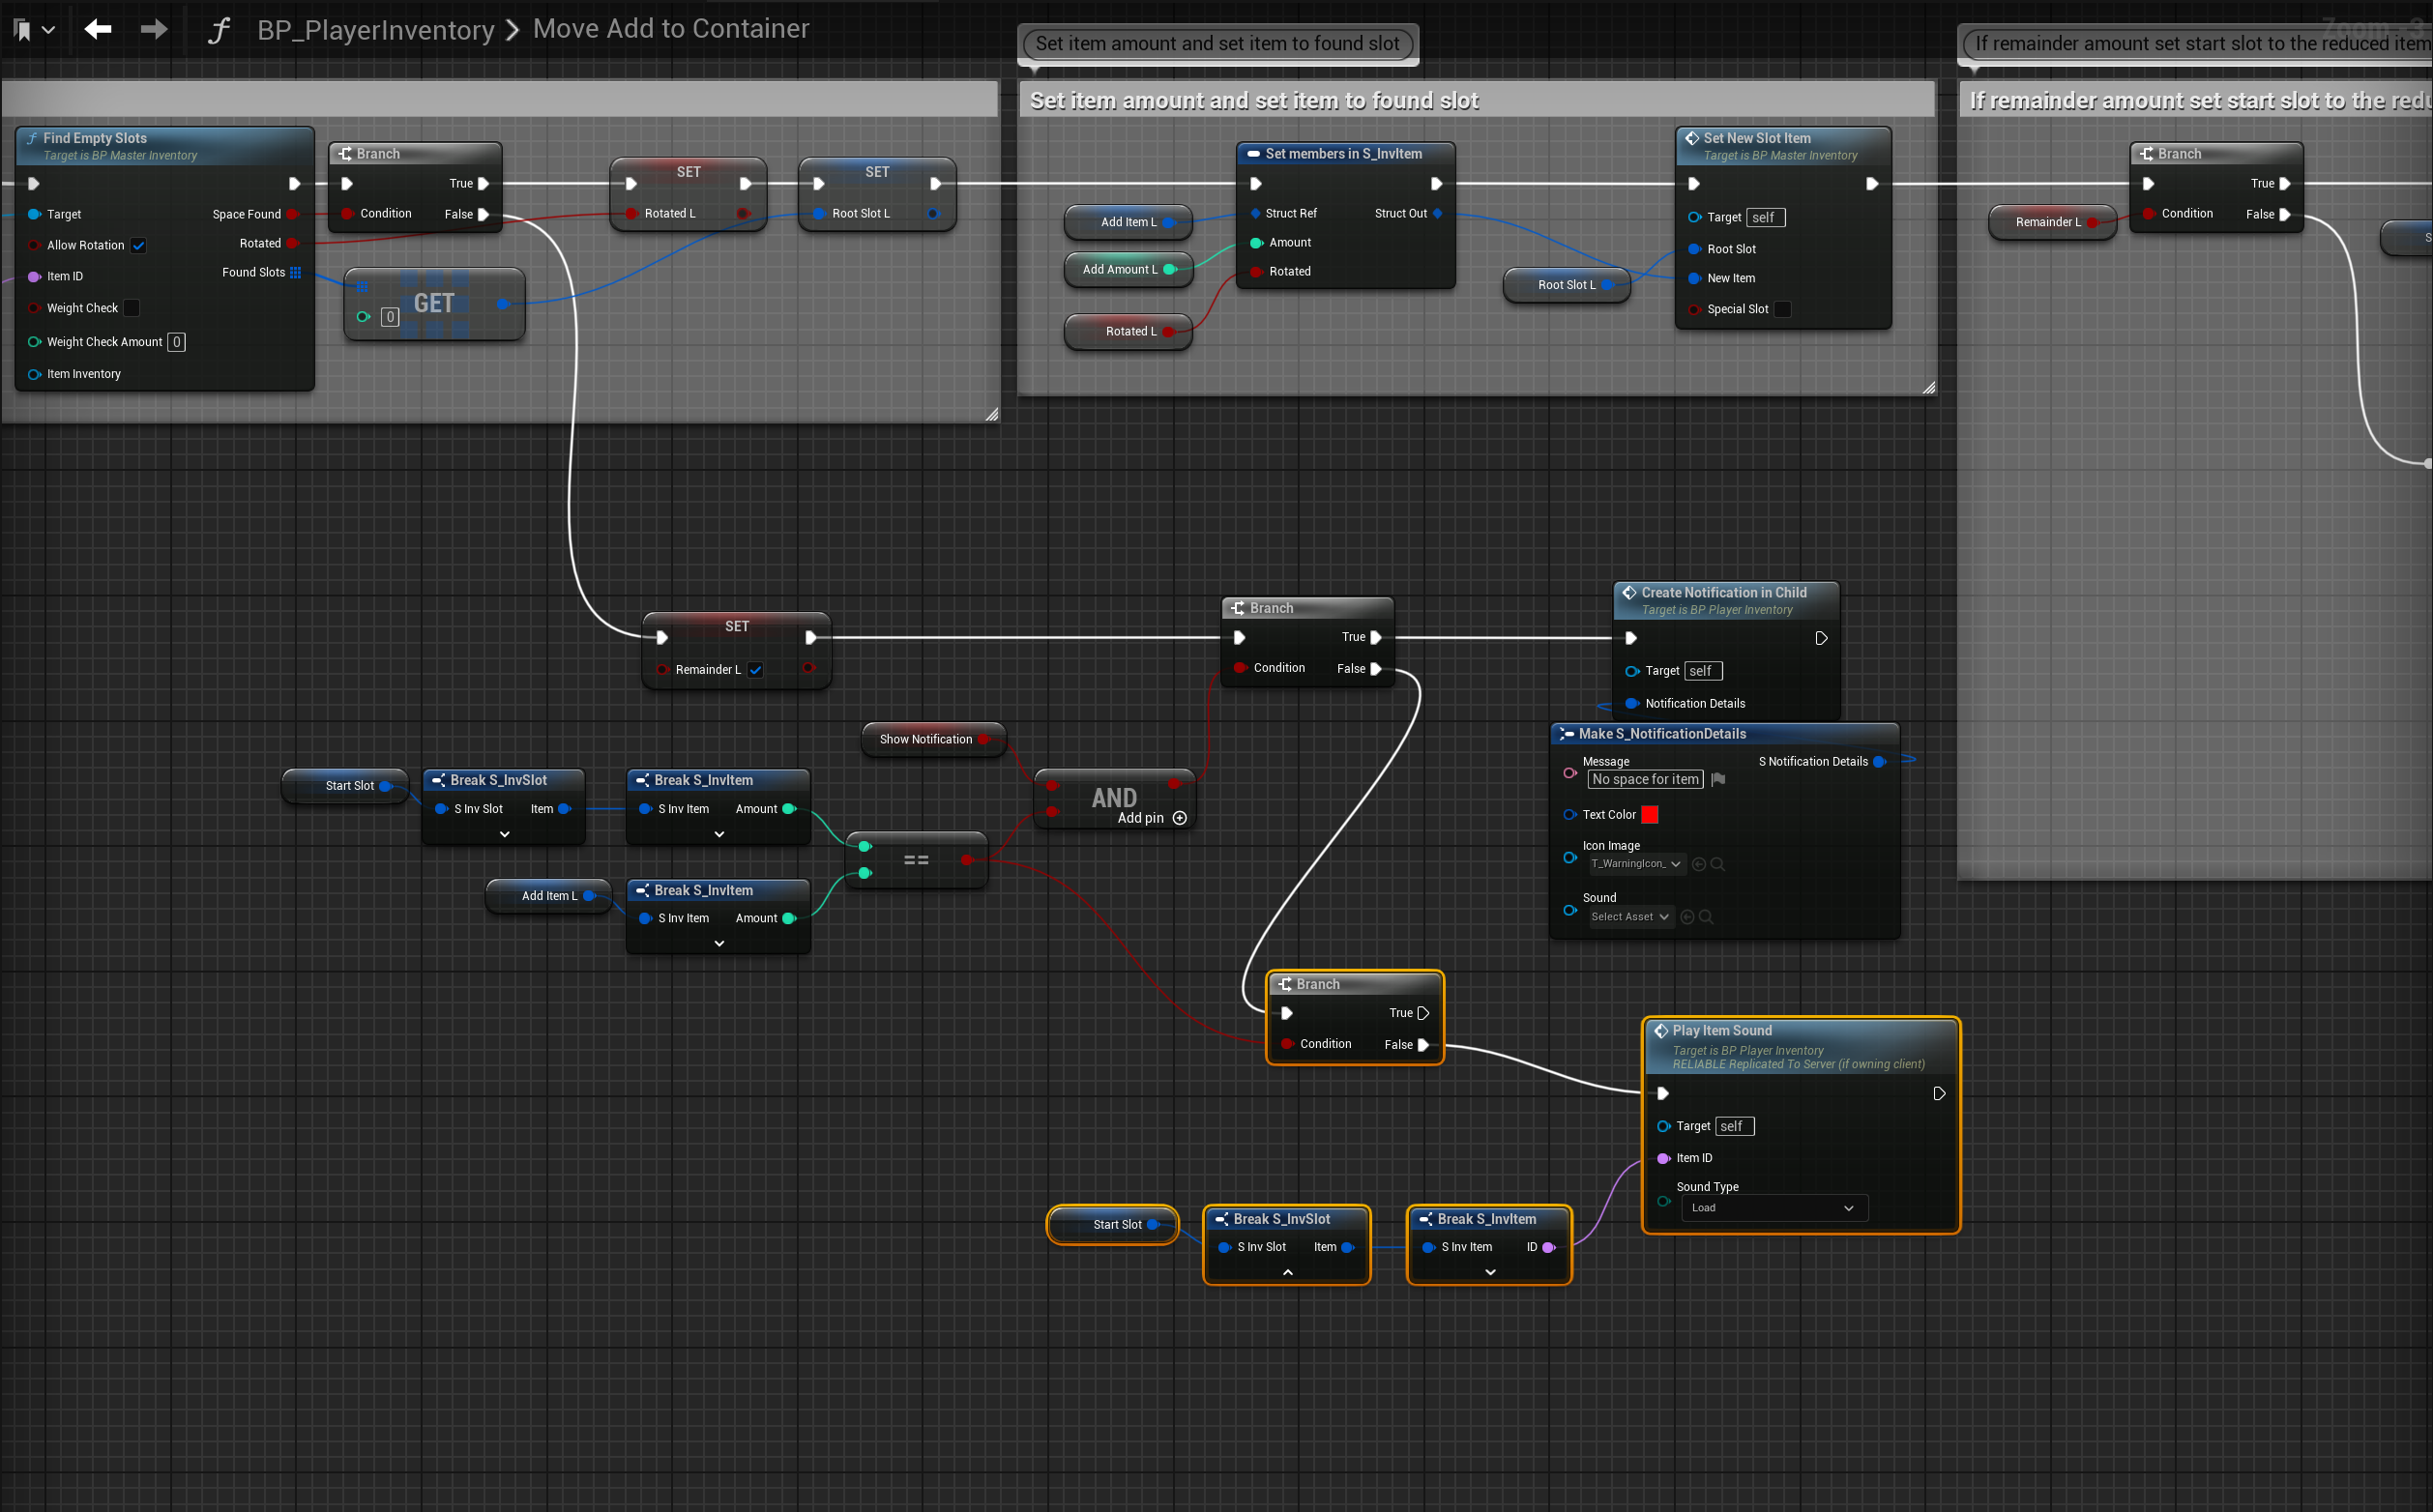Image resolution: width=2433 pixels, height=1512 pixels.
Task: Enable the Weight Check checkbox
Action: pyautogui.click(x=132, y=308)
